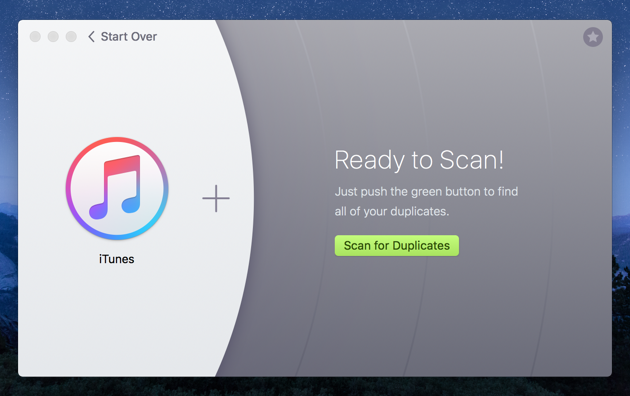This screenshot has height=396, width=630.
Task: Close the window with the first traffic light
Action: click(35, 37)
